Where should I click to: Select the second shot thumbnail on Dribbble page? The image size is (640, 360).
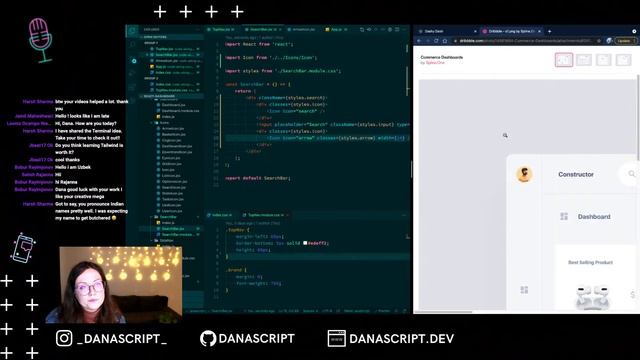tap(584, 60)
